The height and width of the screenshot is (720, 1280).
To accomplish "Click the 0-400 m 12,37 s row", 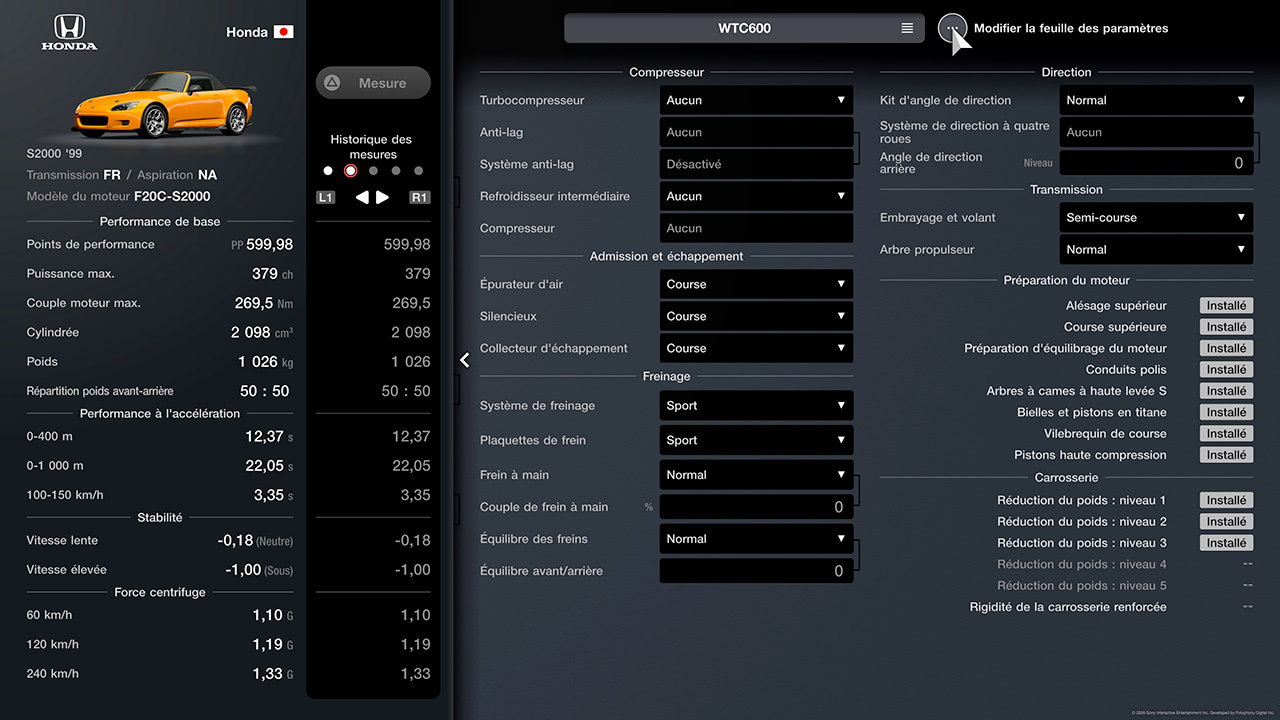I will [x=160, y=436].
